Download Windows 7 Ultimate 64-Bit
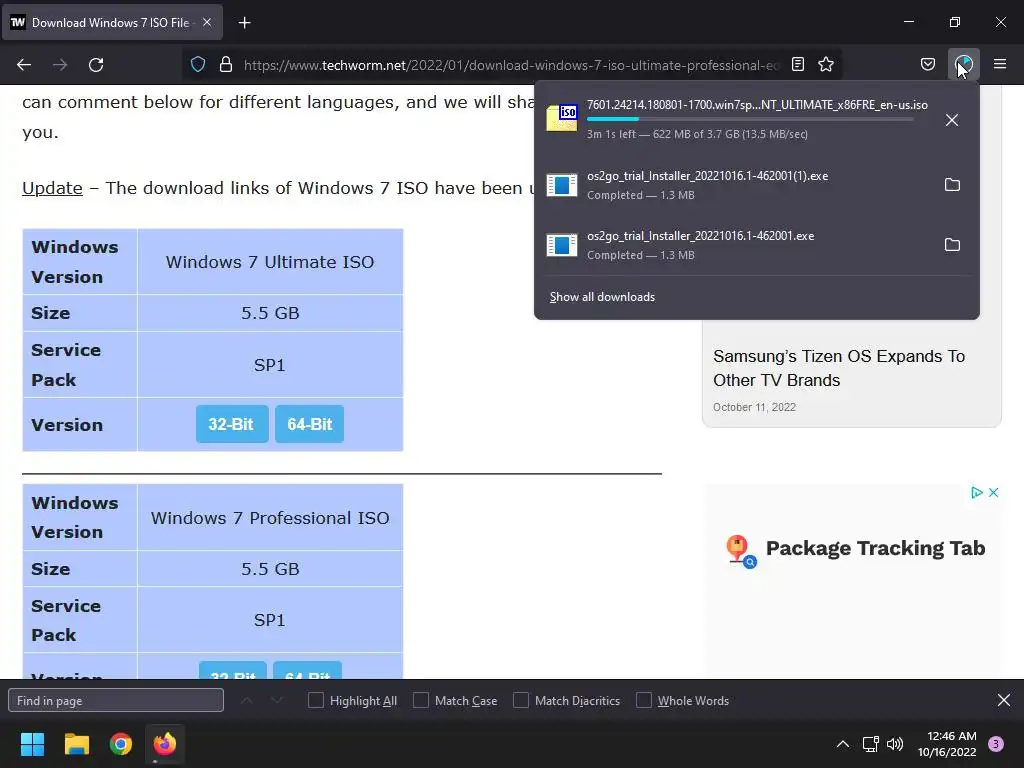1024x768 pixels. tap(310, 424)
